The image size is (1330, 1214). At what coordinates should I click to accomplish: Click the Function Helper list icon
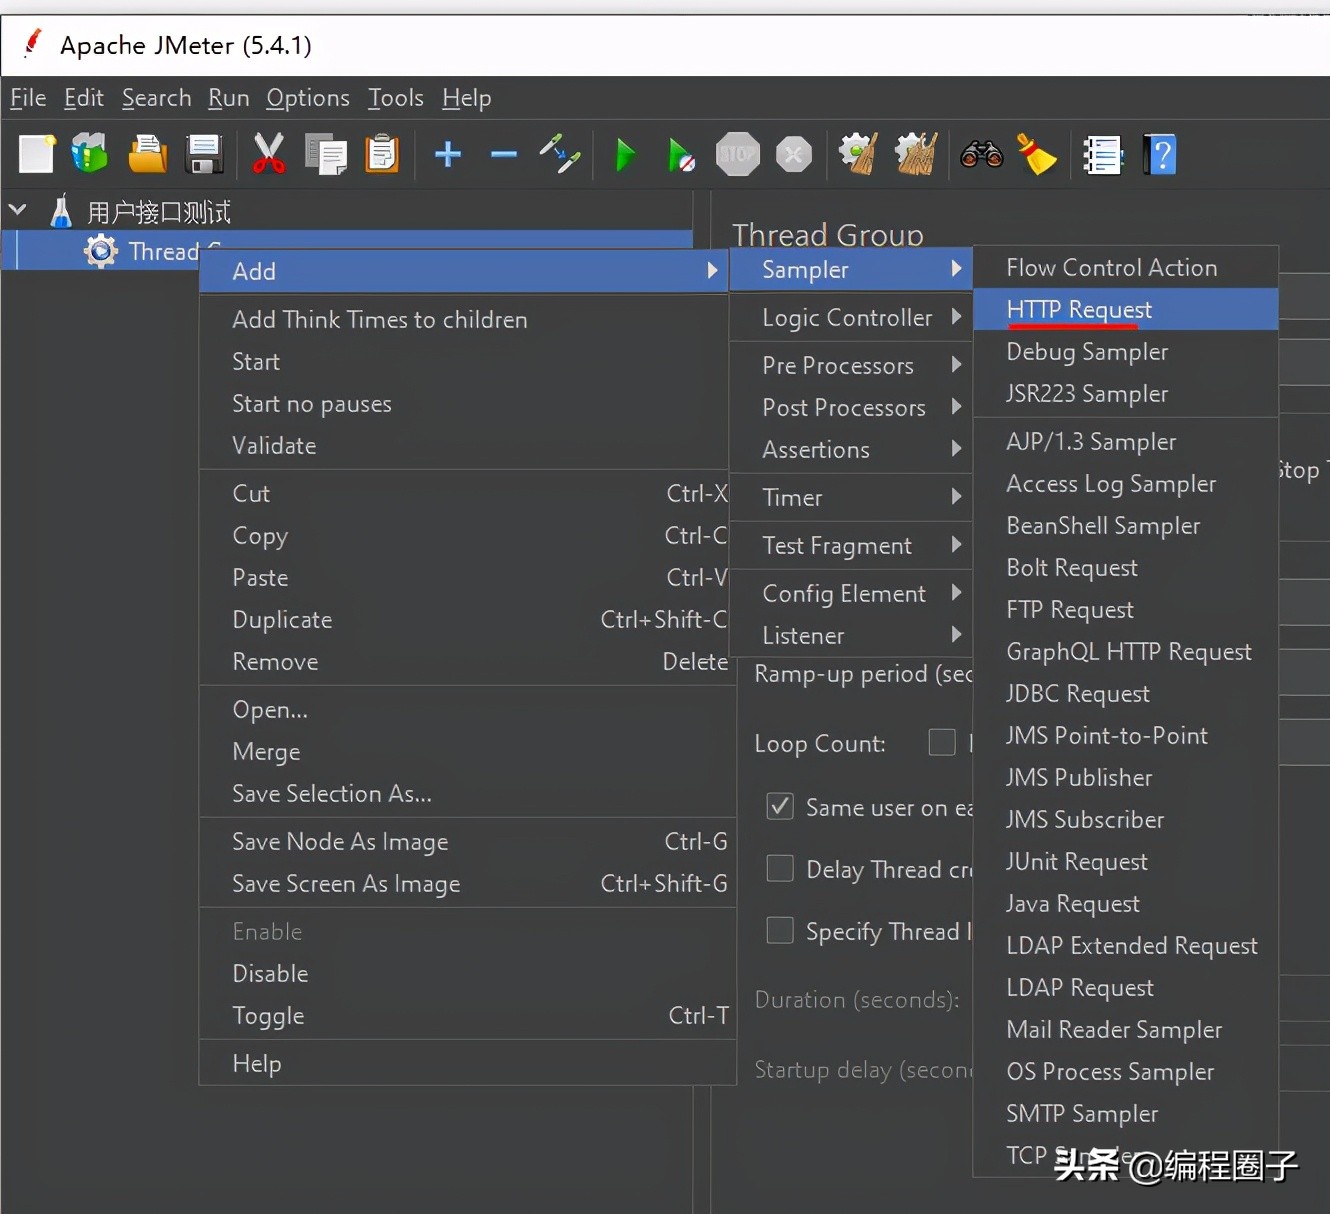tap(1103, 154)
